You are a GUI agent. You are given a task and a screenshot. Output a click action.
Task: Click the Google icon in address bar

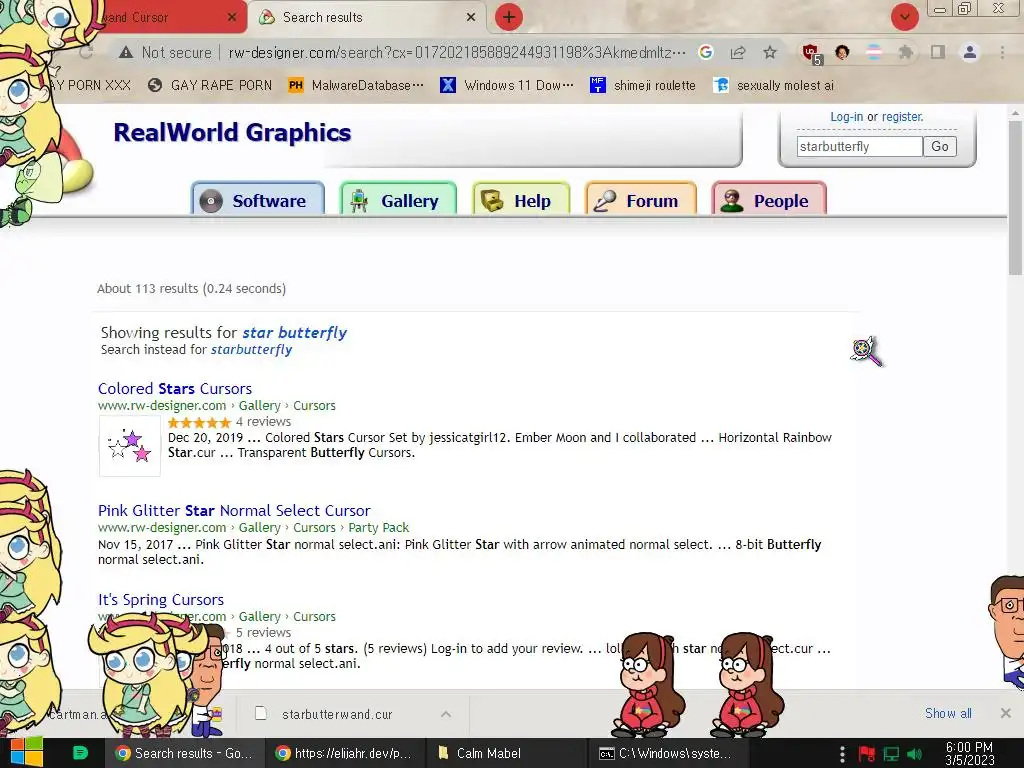[705, 52]
